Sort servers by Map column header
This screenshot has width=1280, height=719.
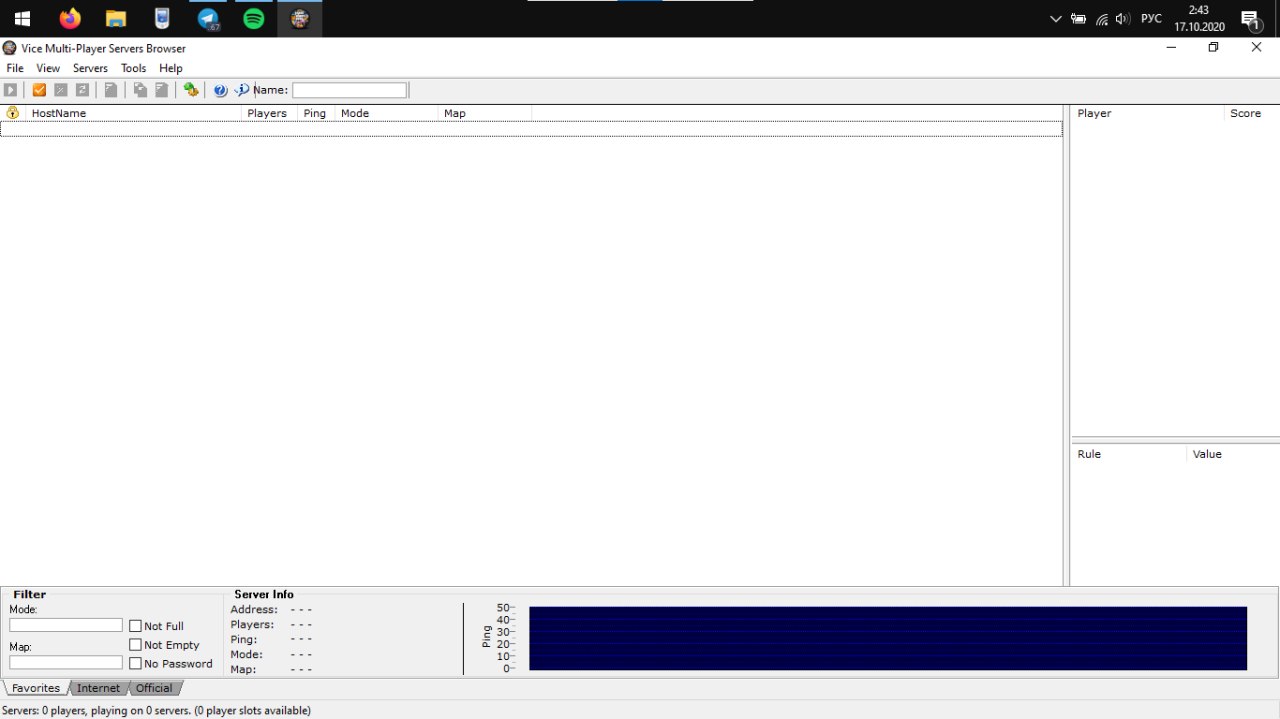pyautogui.click(x=485, y=113)
